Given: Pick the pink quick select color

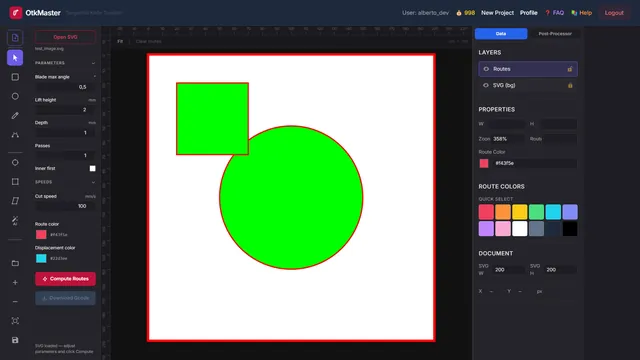Looking at the screenshot, I should pyautogui.click(x=503, y=229).
